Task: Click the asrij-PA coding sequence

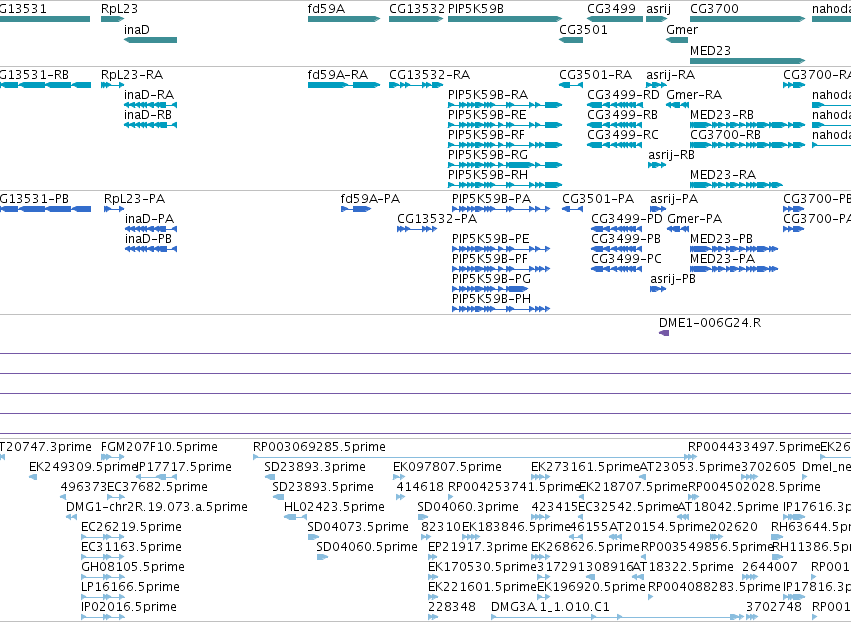Action: pos(658,210)
